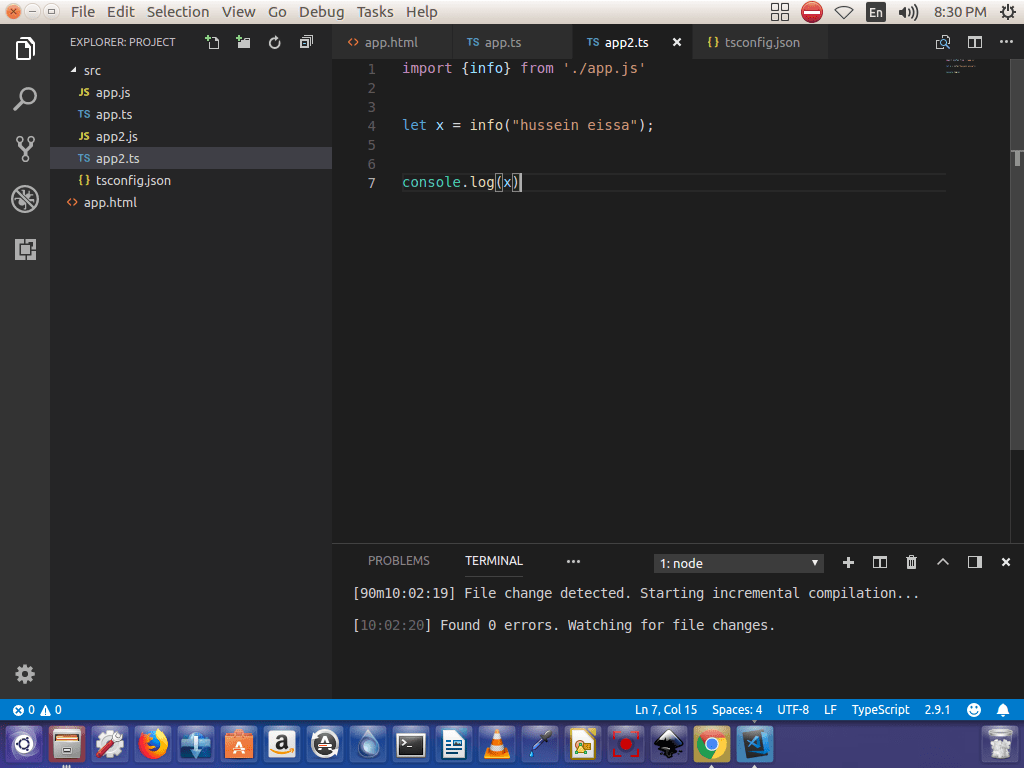The width and height of the screenshot is (1024, 768).
Task: Maximize the terminal panel with the chevron
Action: tap(942, 562)
